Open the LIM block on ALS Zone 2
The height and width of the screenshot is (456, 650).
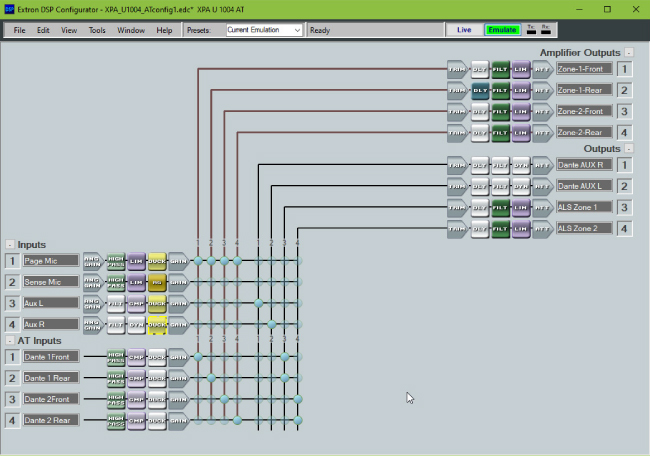tap(521, 229)
